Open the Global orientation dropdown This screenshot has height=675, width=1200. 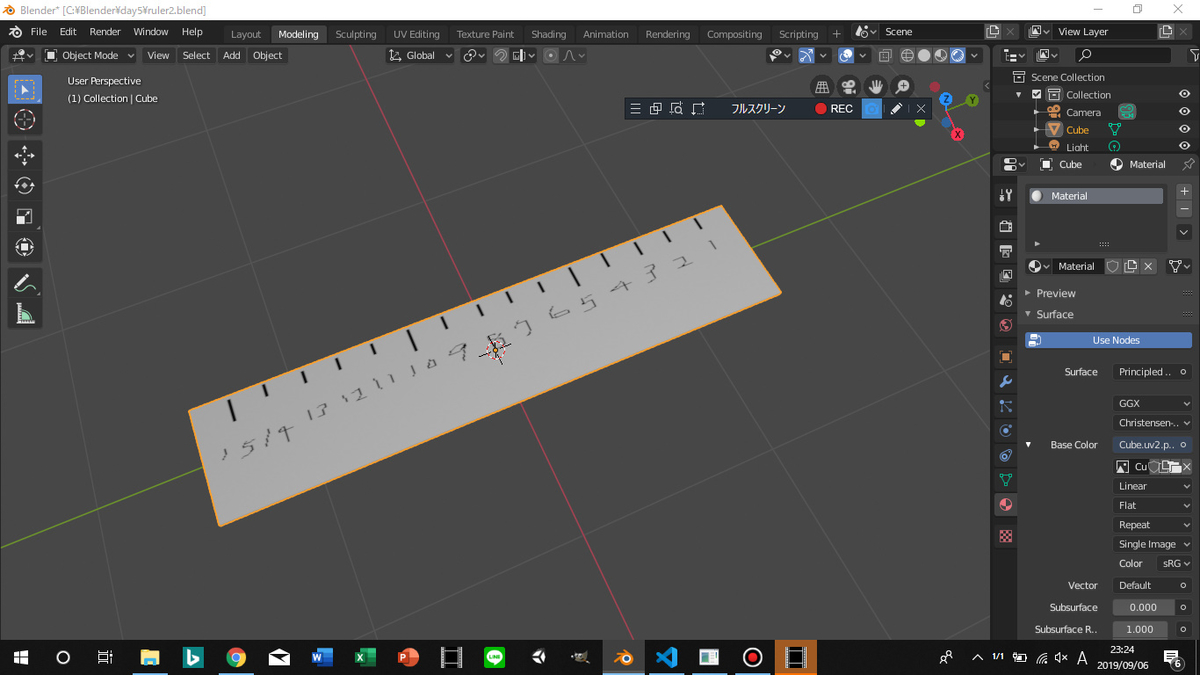[421, 56]
